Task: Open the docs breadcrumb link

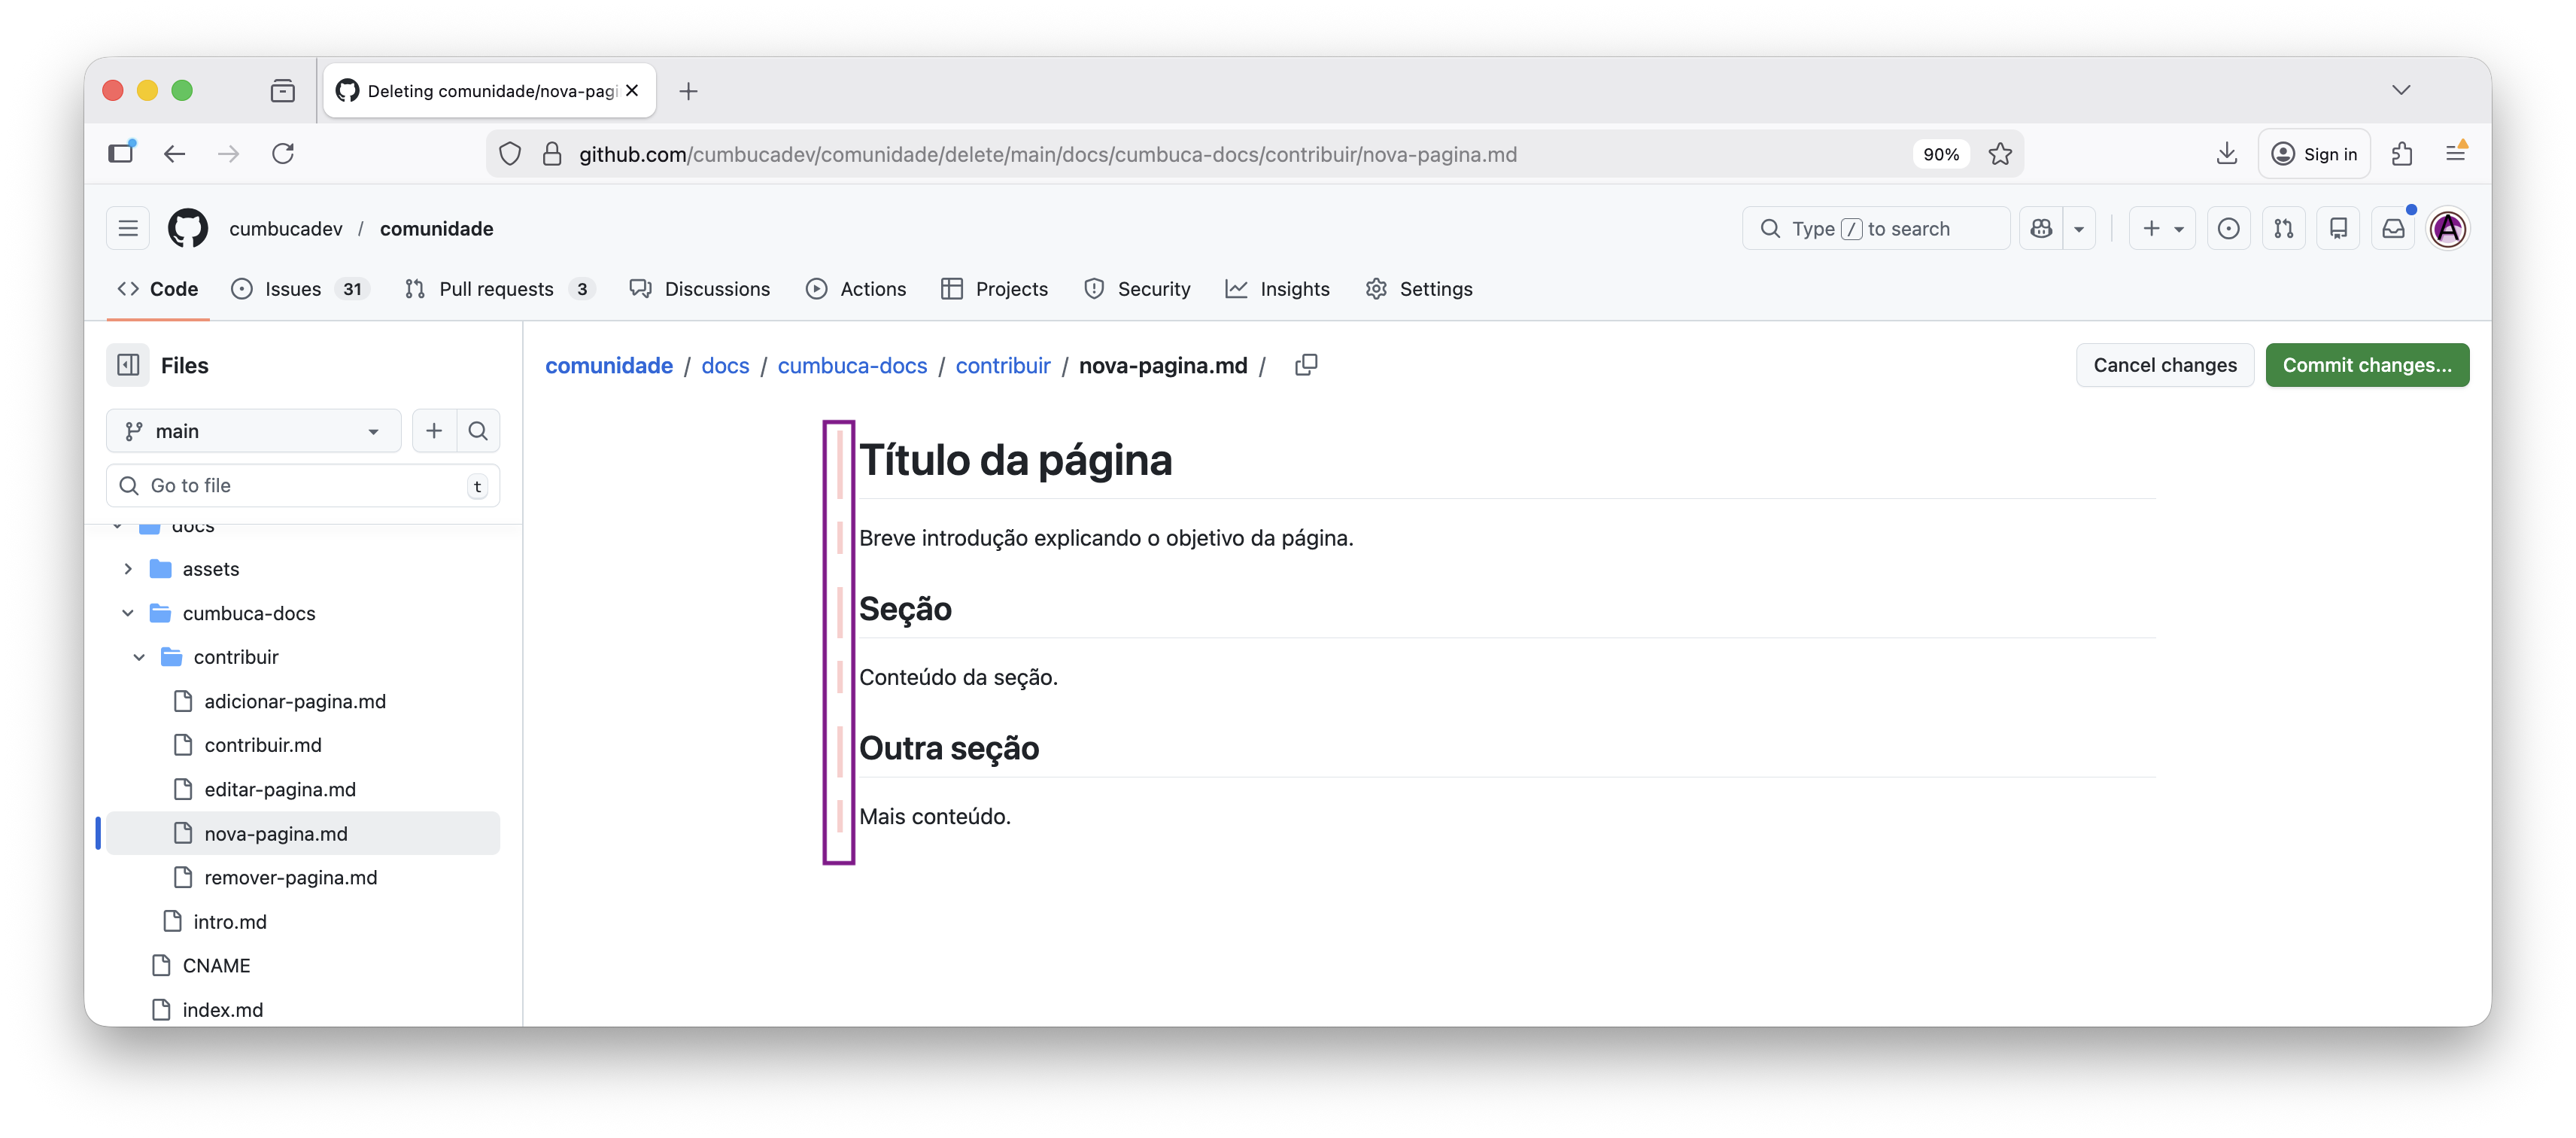Action: pyautogui.click(x=725, y=365)
